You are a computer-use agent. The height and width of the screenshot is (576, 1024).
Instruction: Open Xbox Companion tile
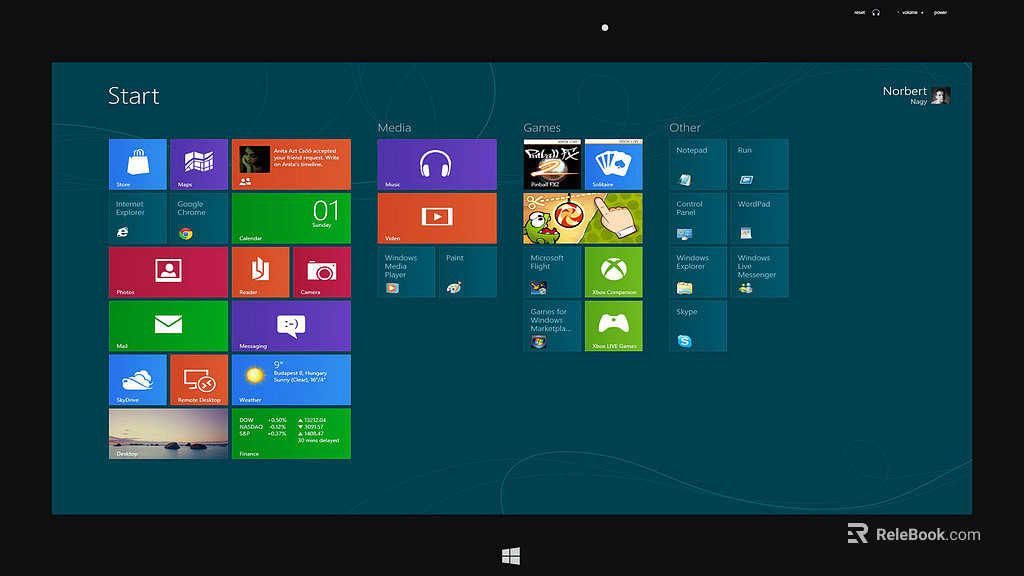coord(613,272)
